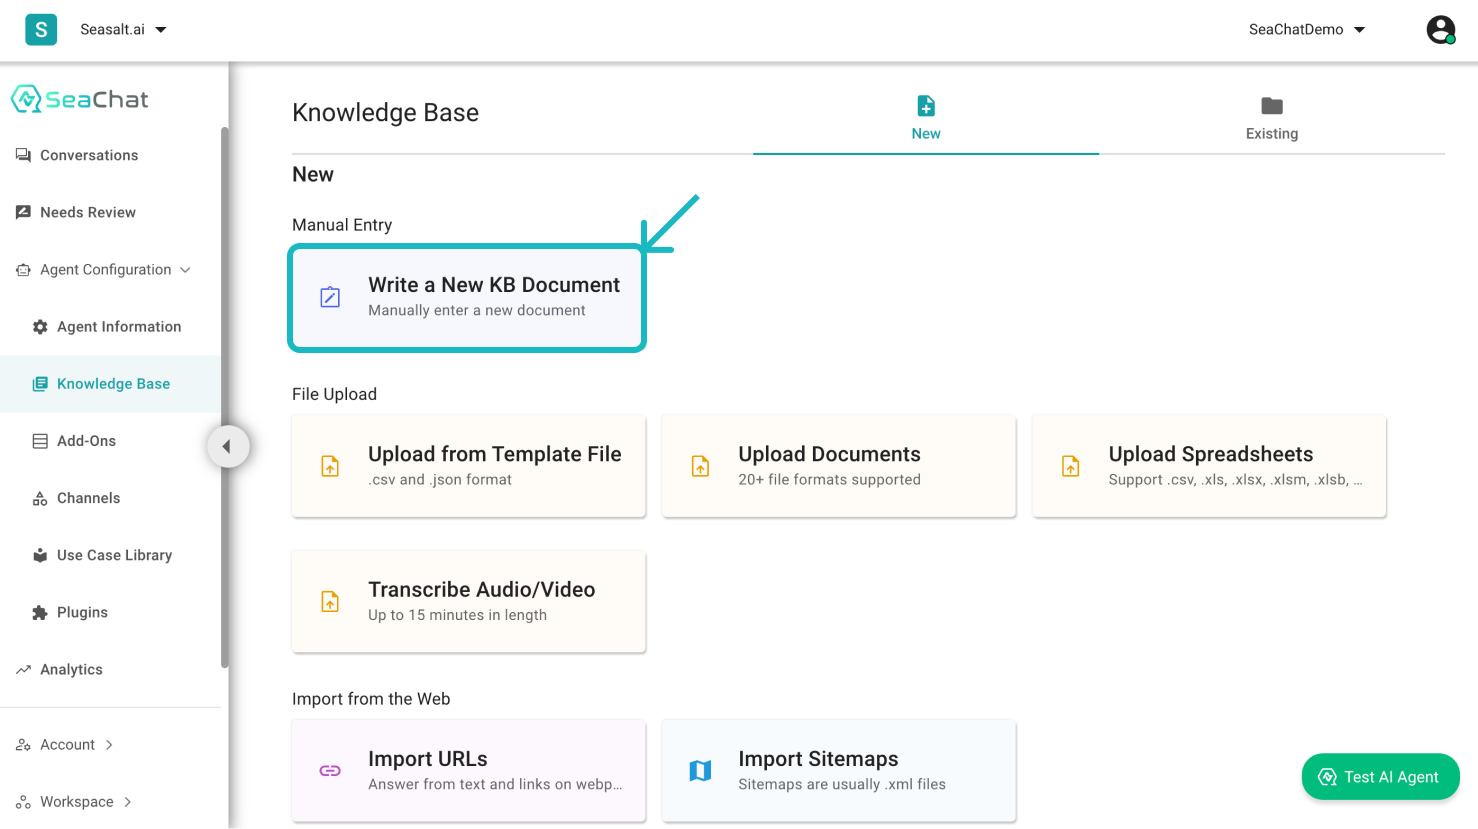Switch to the Existing tab
This screenshot has height=829, width=1478.
[1272, 119]
